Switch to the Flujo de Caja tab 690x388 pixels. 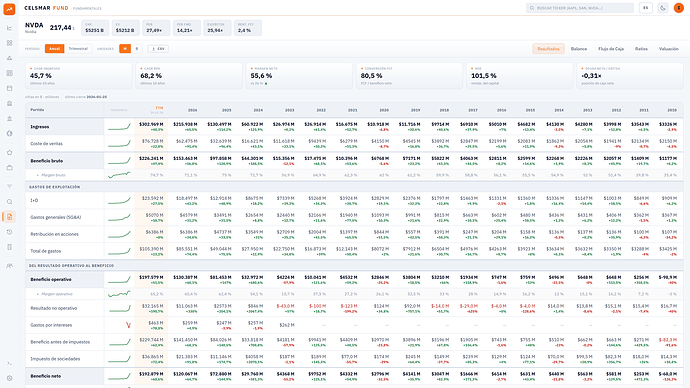pyautogui.click(x=611, y=49)
